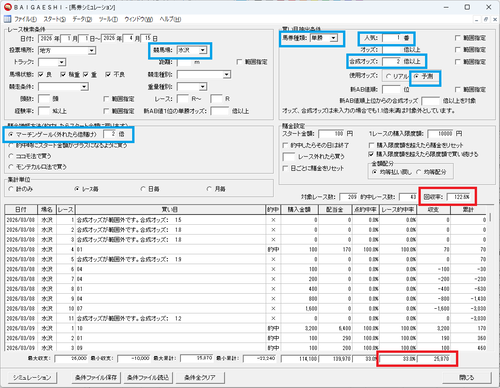Select the ココモ法で買う radio button
500x388 pixels.
click(11, 156)
